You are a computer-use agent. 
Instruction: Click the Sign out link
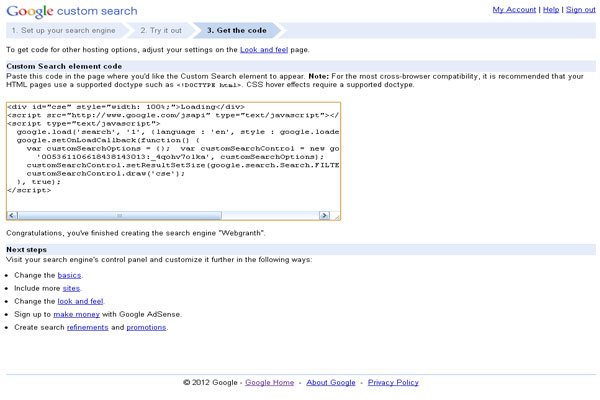pyautogui.click(x=580, y=10)
